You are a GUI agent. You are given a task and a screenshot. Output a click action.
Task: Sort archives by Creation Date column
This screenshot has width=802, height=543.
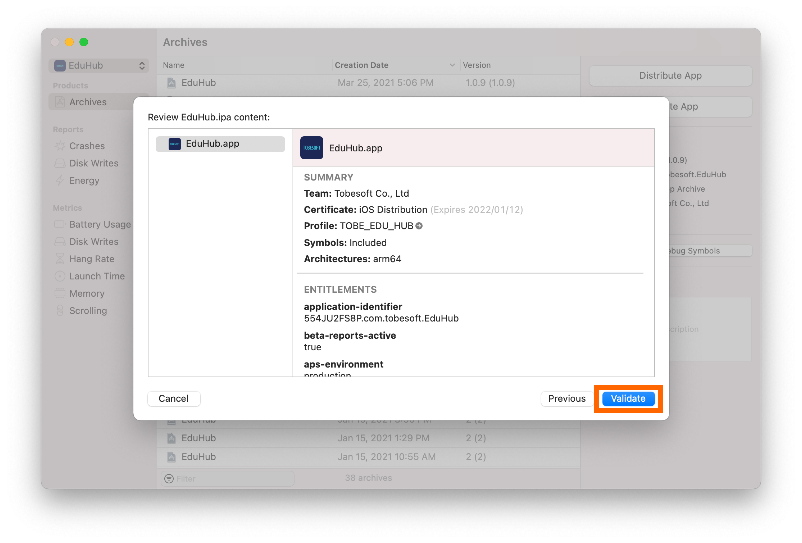(361, 65)
